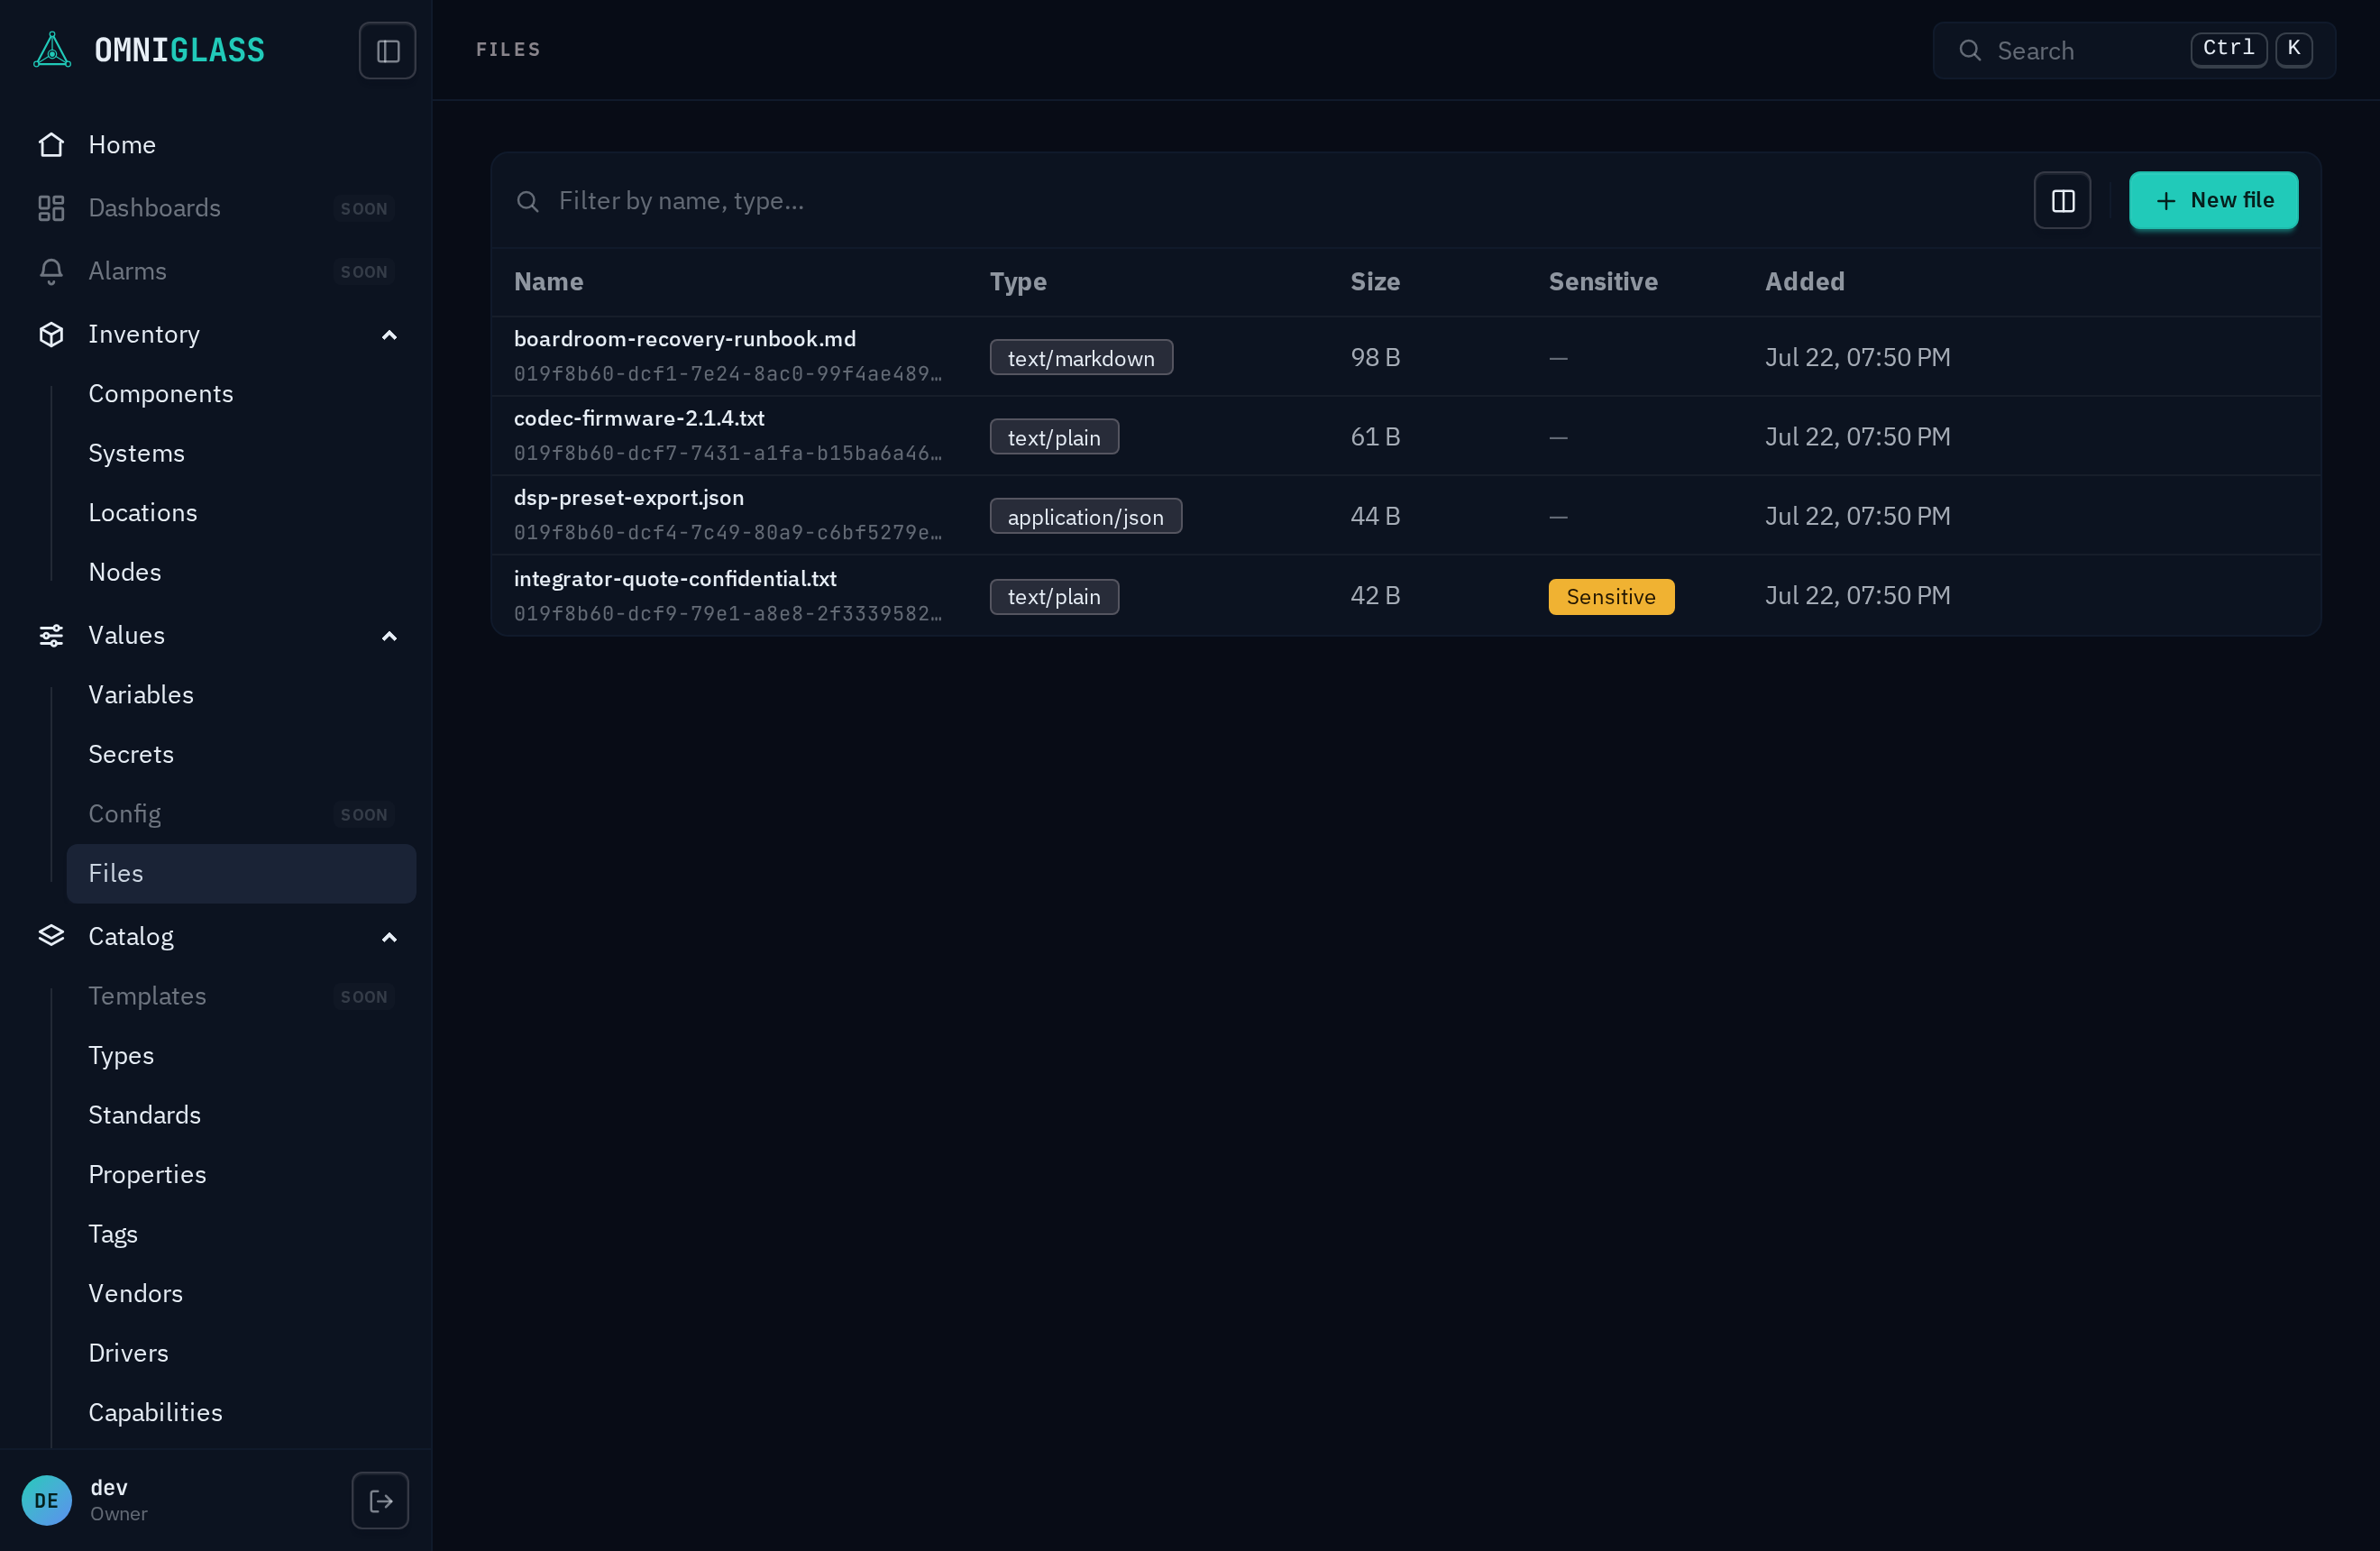
Task: Select the Config sidebar item
Action: point(241,814)
